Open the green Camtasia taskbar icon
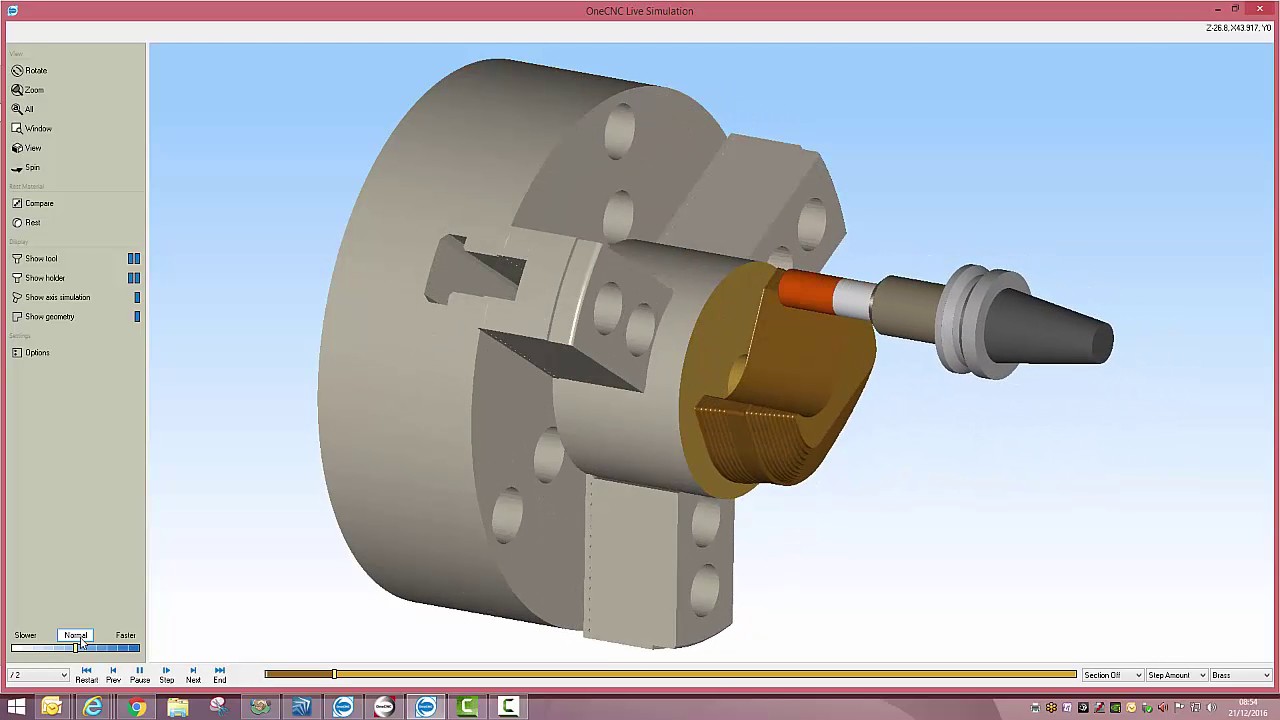Viewport: 1280px width, 720px height. click(x=467, y=707)
